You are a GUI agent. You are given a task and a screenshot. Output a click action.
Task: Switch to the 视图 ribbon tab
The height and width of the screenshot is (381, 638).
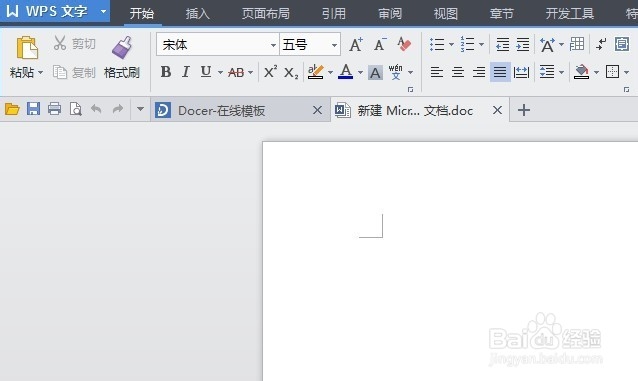coord(446,13)
